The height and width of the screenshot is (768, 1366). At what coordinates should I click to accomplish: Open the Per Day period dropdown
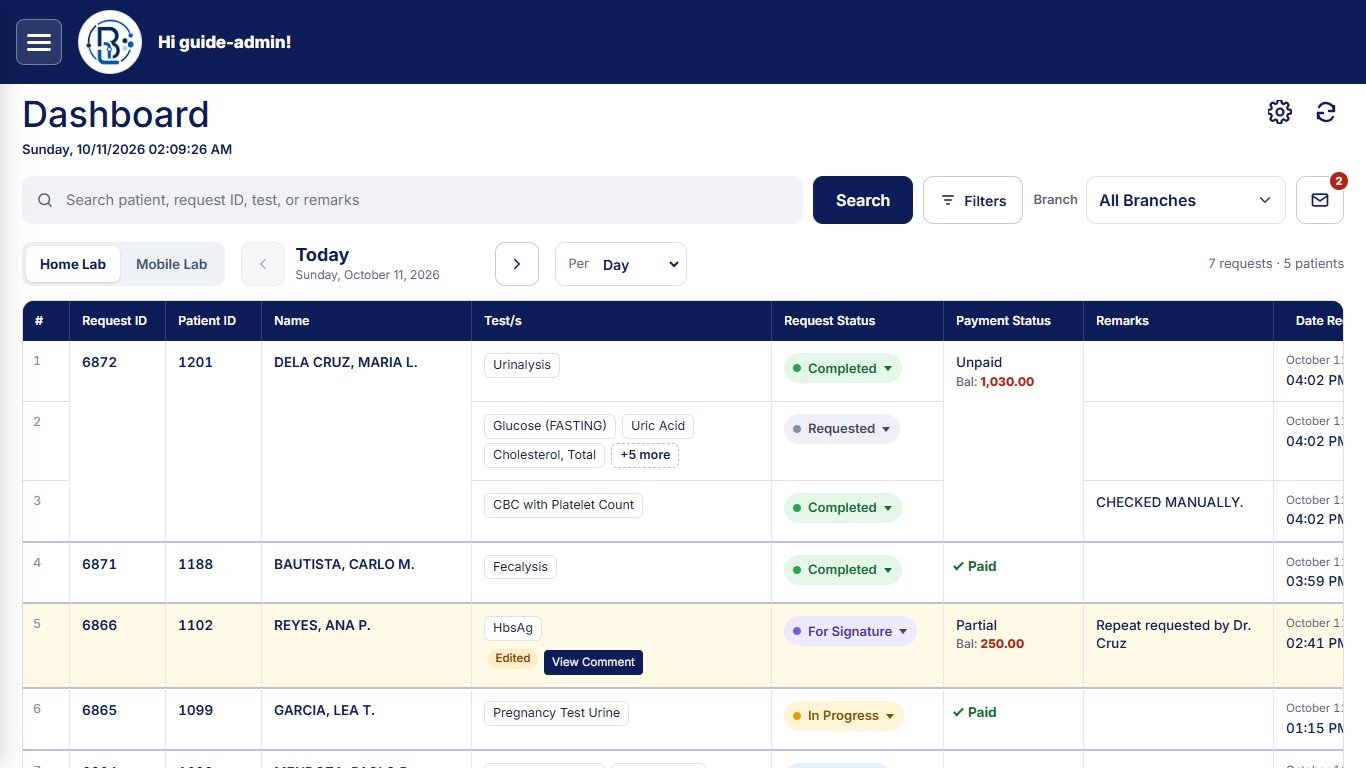[x=621, y=264]
